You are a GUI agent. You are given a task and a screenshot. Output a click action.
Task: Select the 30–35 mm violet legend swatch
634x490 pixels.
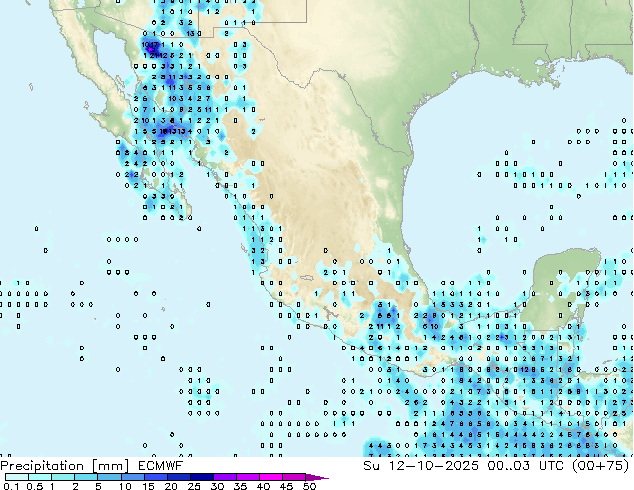[224, 477]
